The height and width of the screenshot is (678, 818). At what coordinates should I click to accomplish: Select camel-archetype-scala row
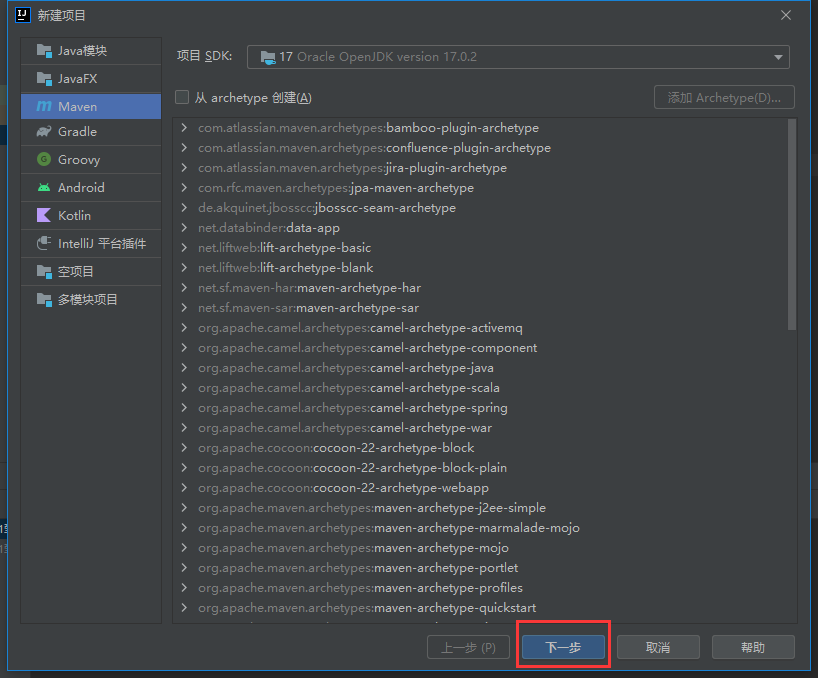pos(480,388)
